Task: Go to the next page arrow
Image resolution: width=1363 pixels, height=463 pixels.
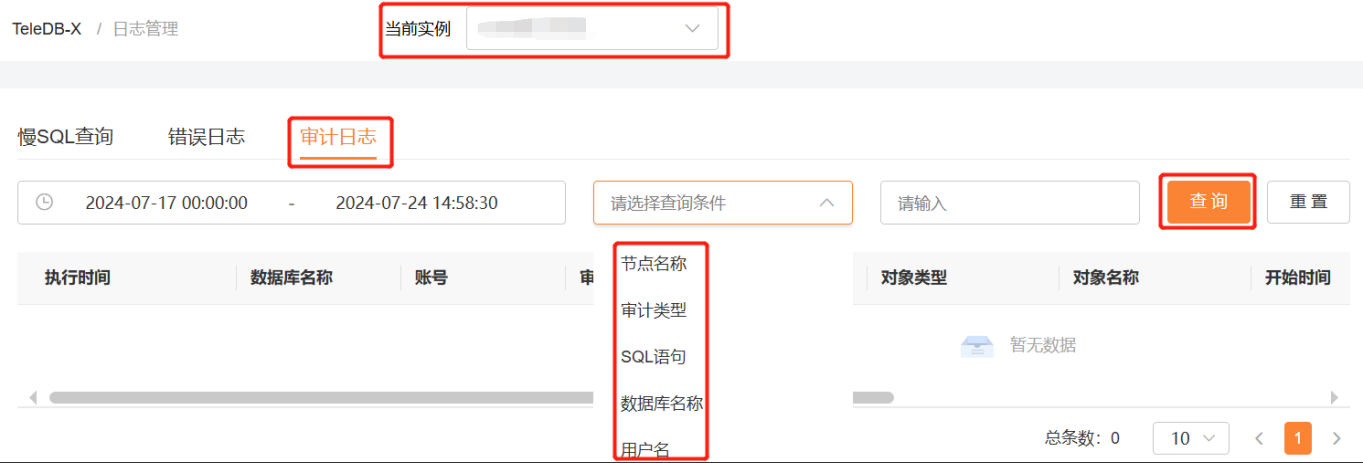Action: pyautogui.click(x=1336, y=438)
